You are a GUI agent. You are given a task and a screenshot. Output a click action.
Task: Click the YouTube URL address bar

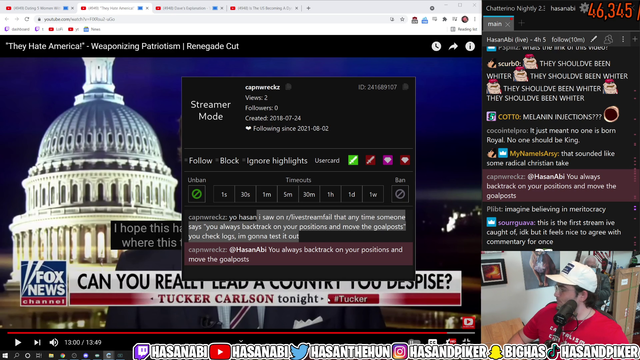(x=212, y=19)
